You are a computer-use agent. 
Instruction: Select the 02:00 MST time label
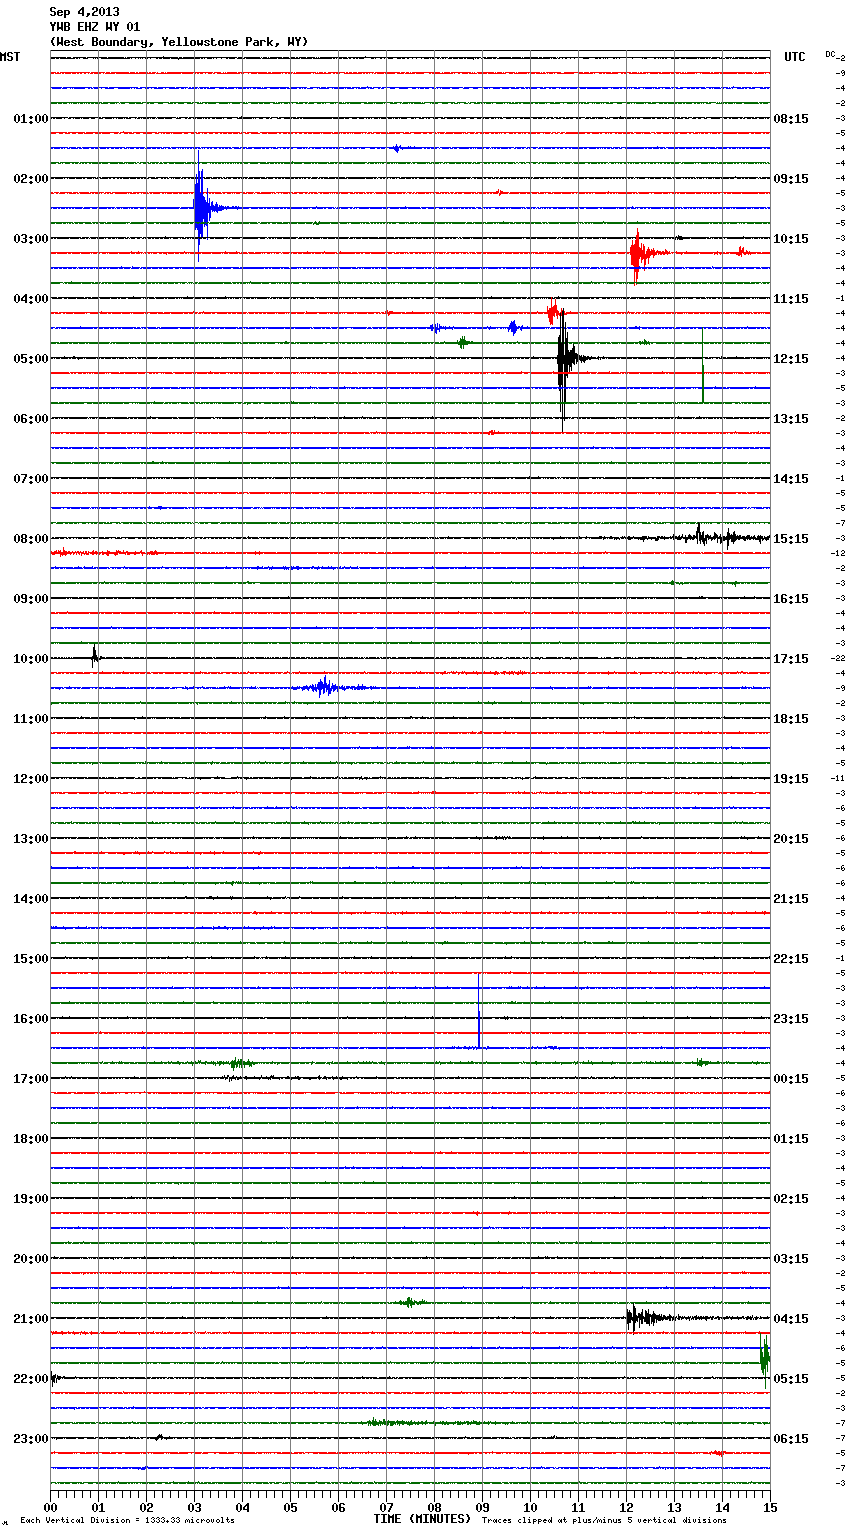tap(31, 178)
